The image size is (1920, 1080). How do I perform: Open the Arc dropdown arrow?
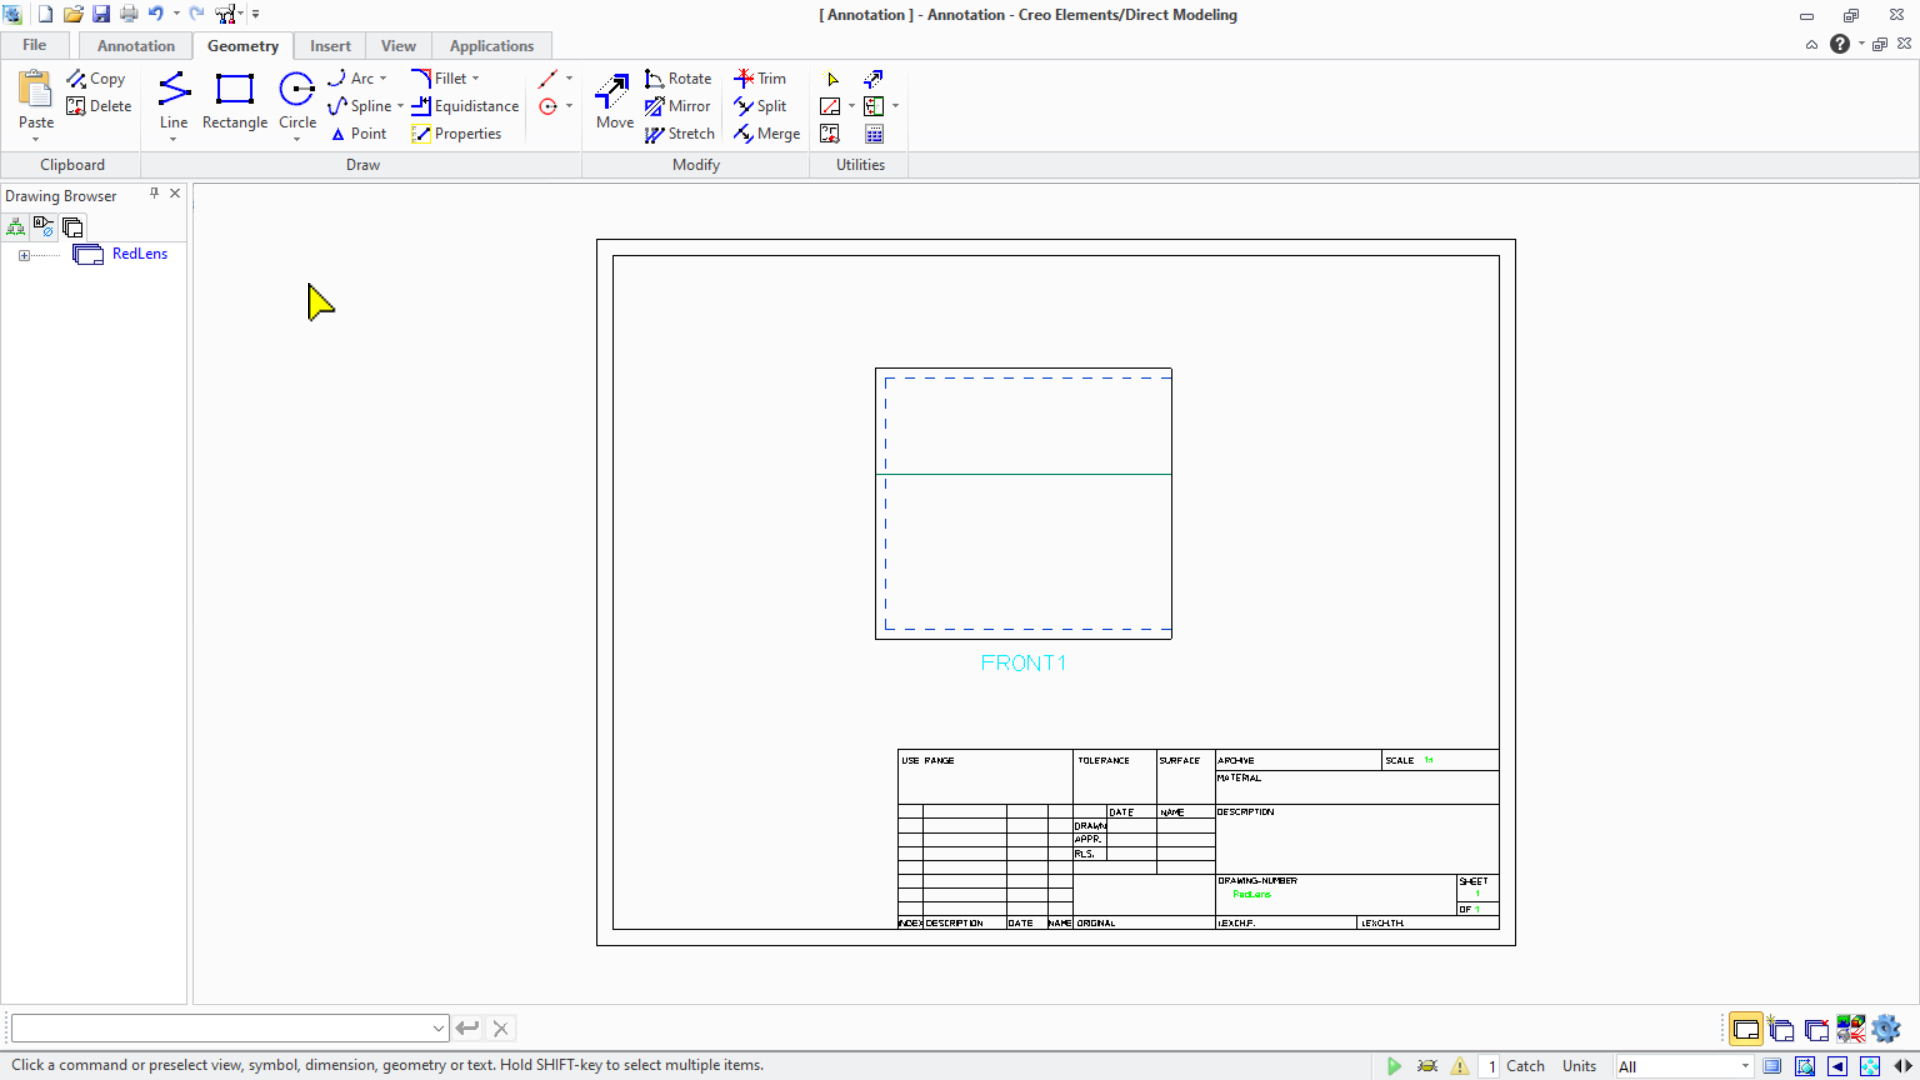click(x=383, y=78)
